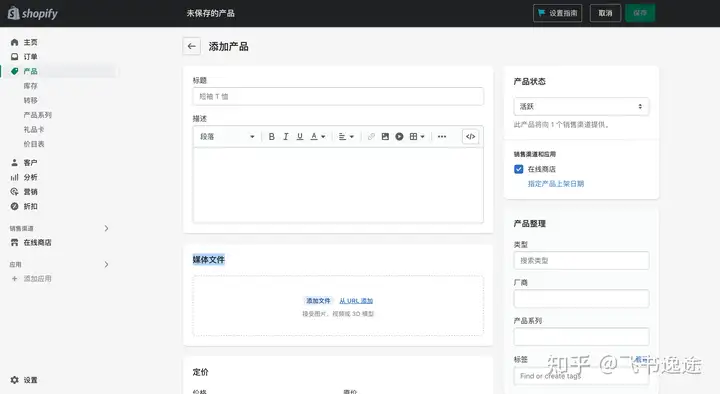720x394 pixels.
Task: Open 在线商店 online store
Action: tap(38, 242)
